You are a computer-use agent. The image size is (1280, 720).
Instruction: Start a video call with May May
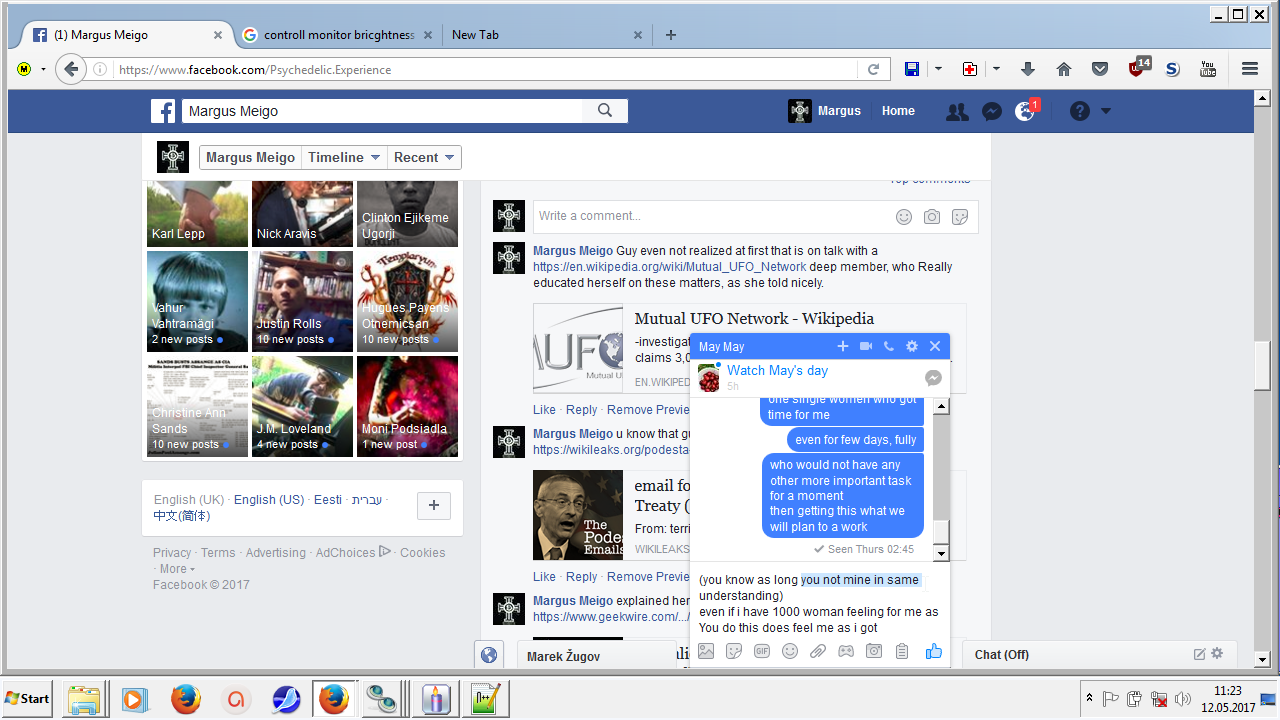[866, 346]
